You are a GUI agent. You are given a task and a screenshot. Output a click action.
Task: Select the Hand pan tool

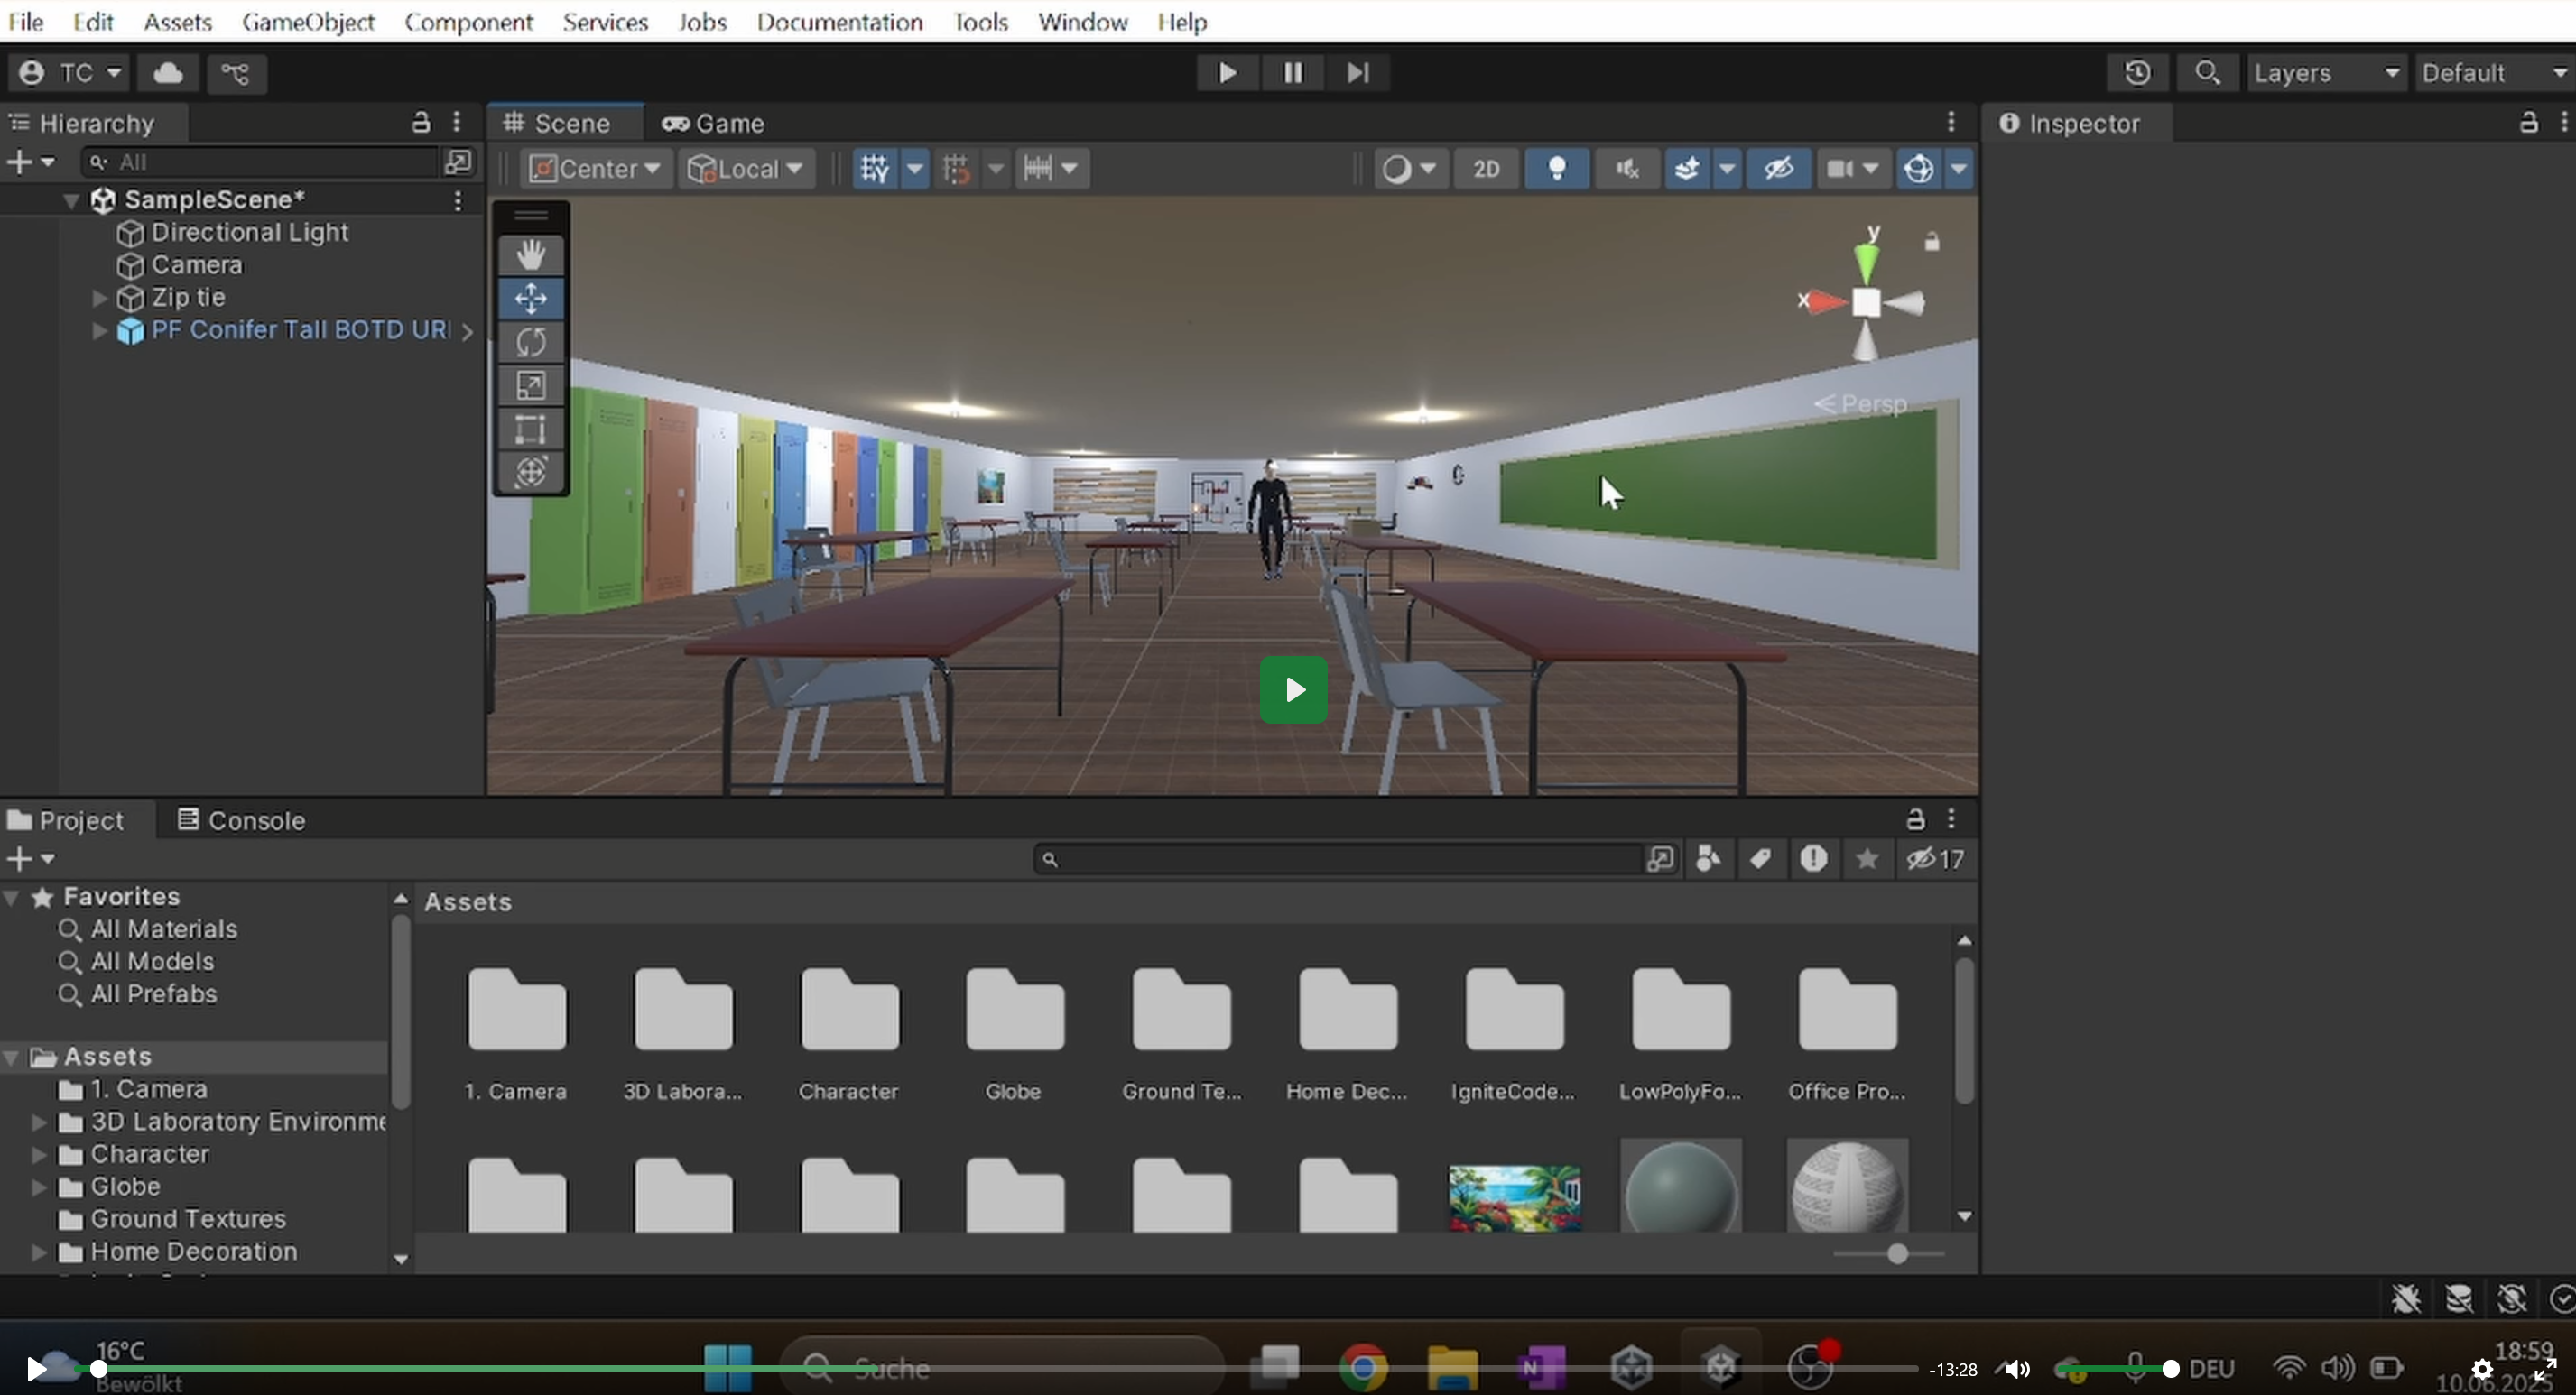pyautogui.click(x=531, y=255)
